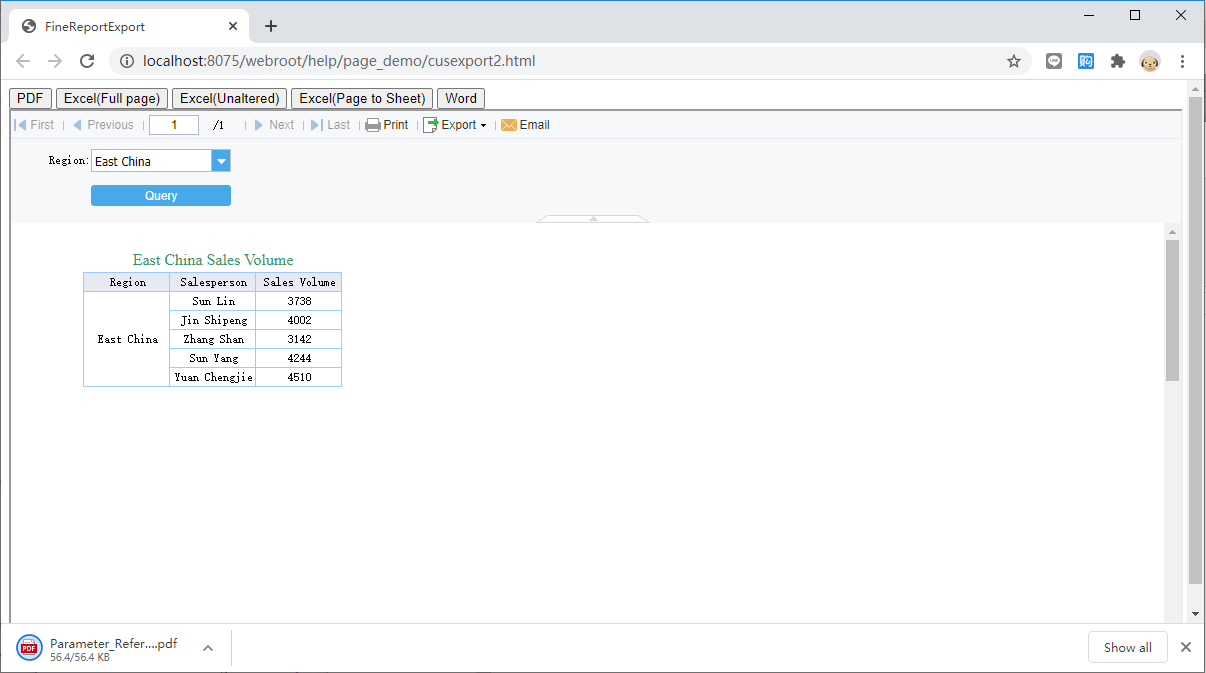Open the Export dropdown menu
This screenshot has width=1206, height=673.
(x=455, y=125)
